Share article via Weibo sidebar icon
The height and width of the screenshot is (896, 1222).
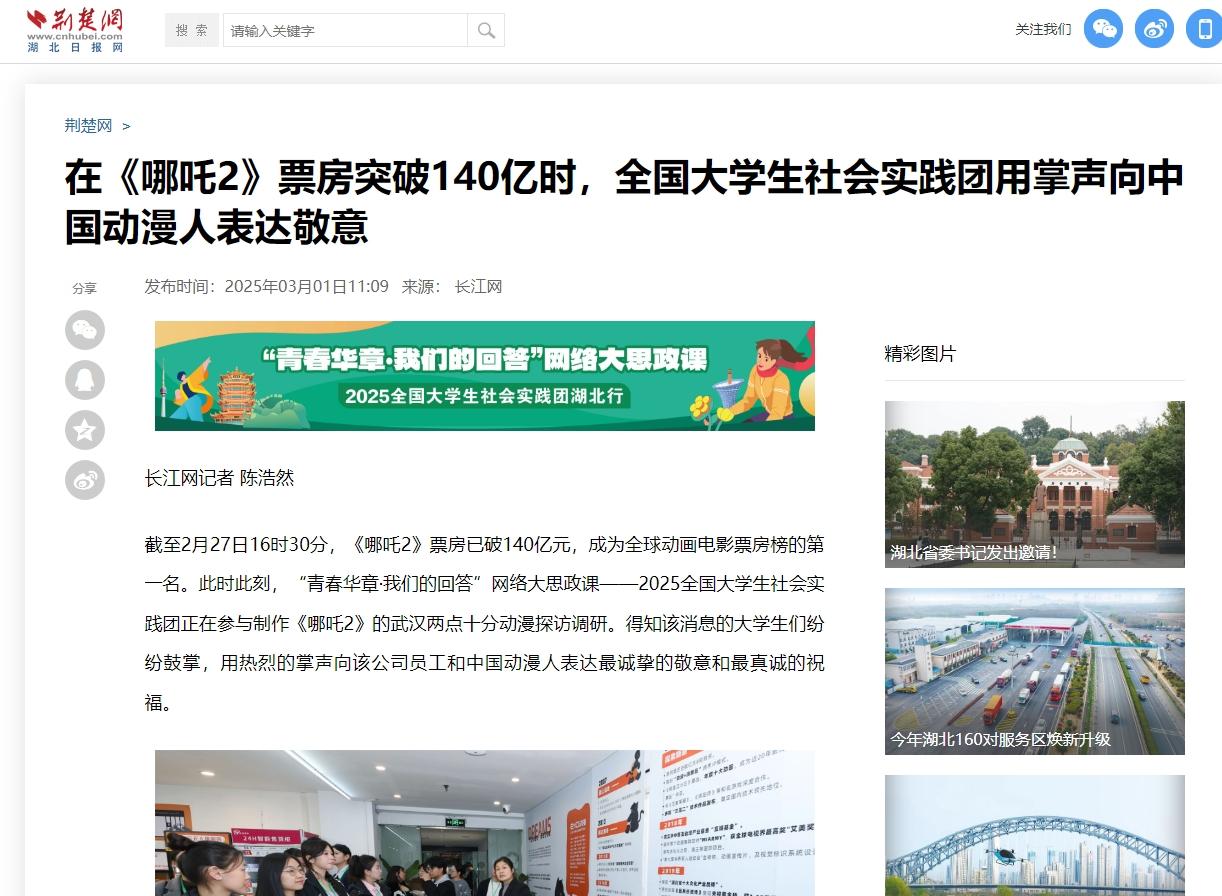pos(85,480)
